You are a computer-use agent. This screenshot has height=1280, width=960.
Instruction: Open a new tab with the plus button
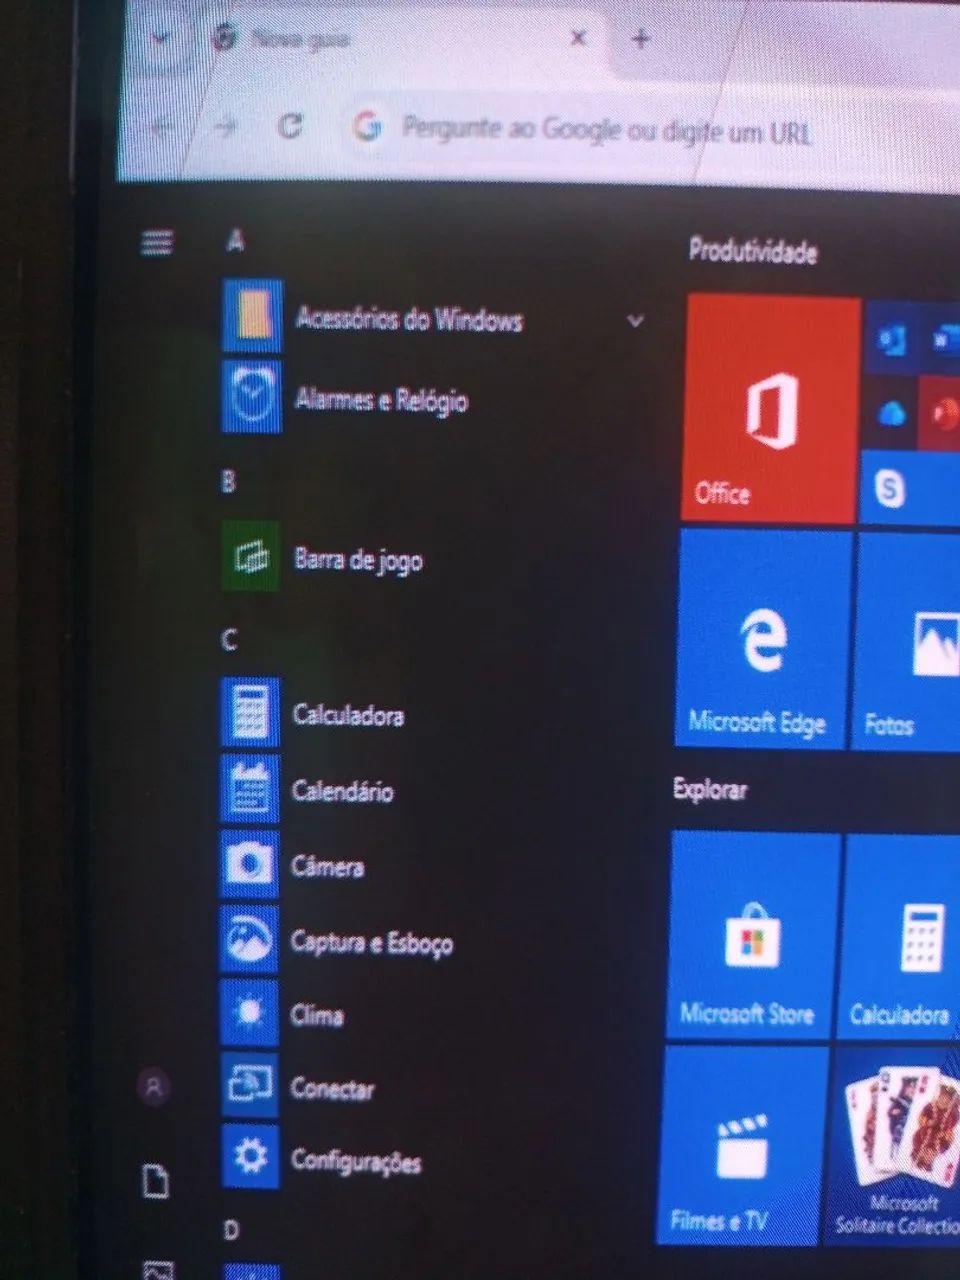click(641, 40)
